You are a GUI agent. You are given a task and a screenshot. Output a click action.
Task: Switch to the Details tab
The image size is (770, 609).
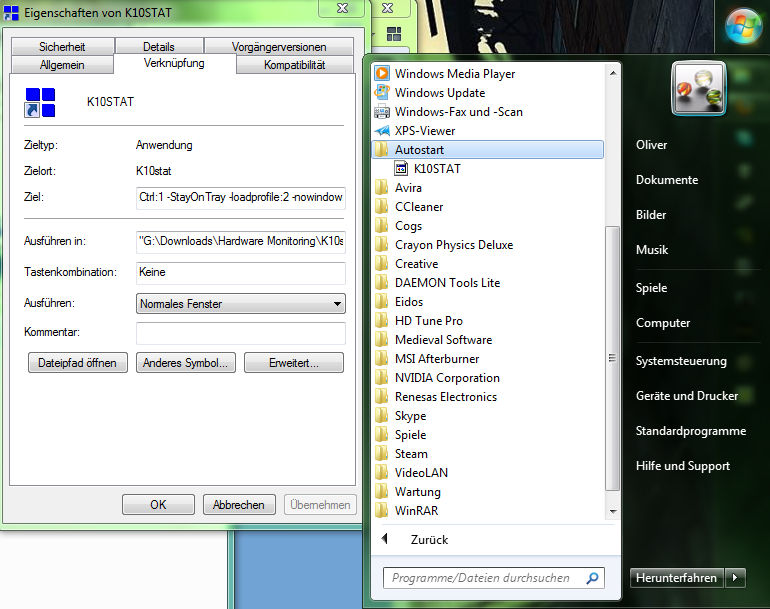point(159,46)
